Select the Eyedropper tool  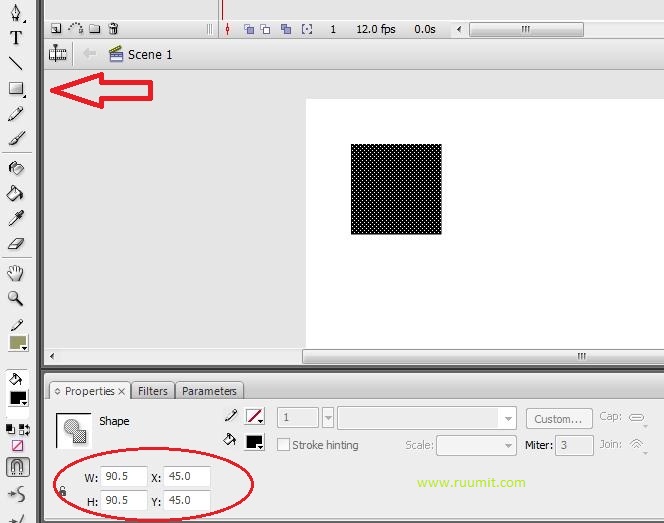(16, 218)
